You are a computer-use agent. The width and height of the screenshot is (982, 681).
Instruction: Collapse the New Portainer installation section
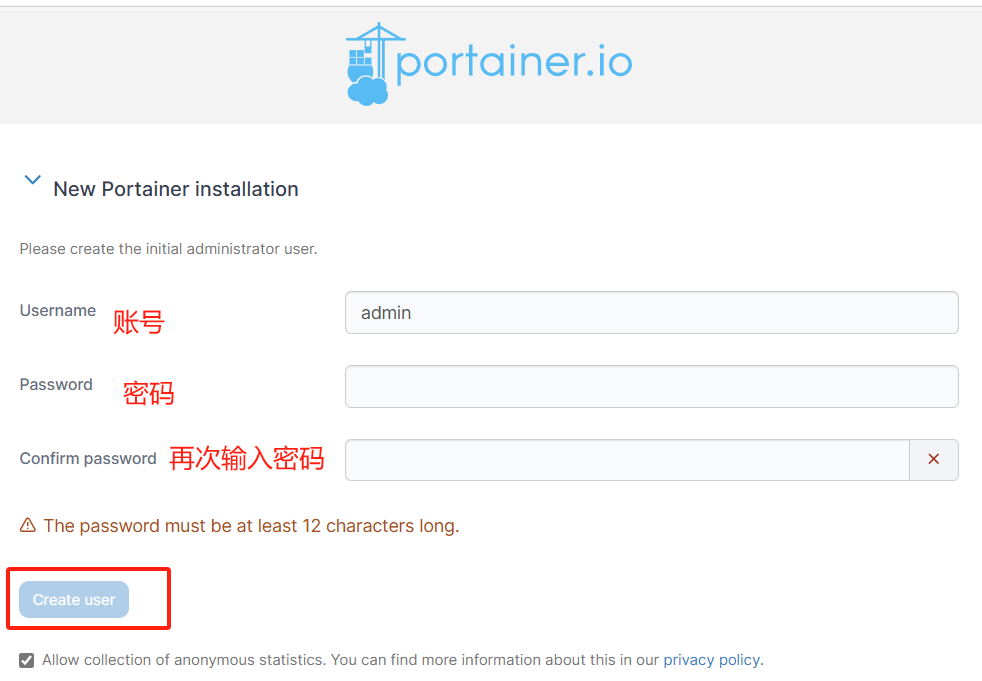click(33, 180)
